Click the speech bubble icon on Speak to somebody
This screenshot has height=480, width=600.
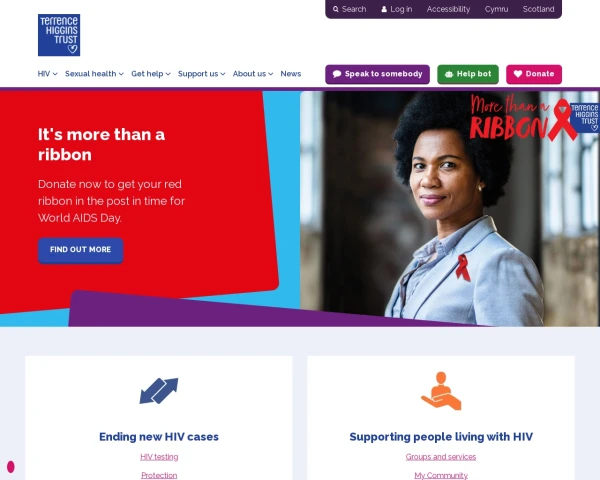(337, 74)
